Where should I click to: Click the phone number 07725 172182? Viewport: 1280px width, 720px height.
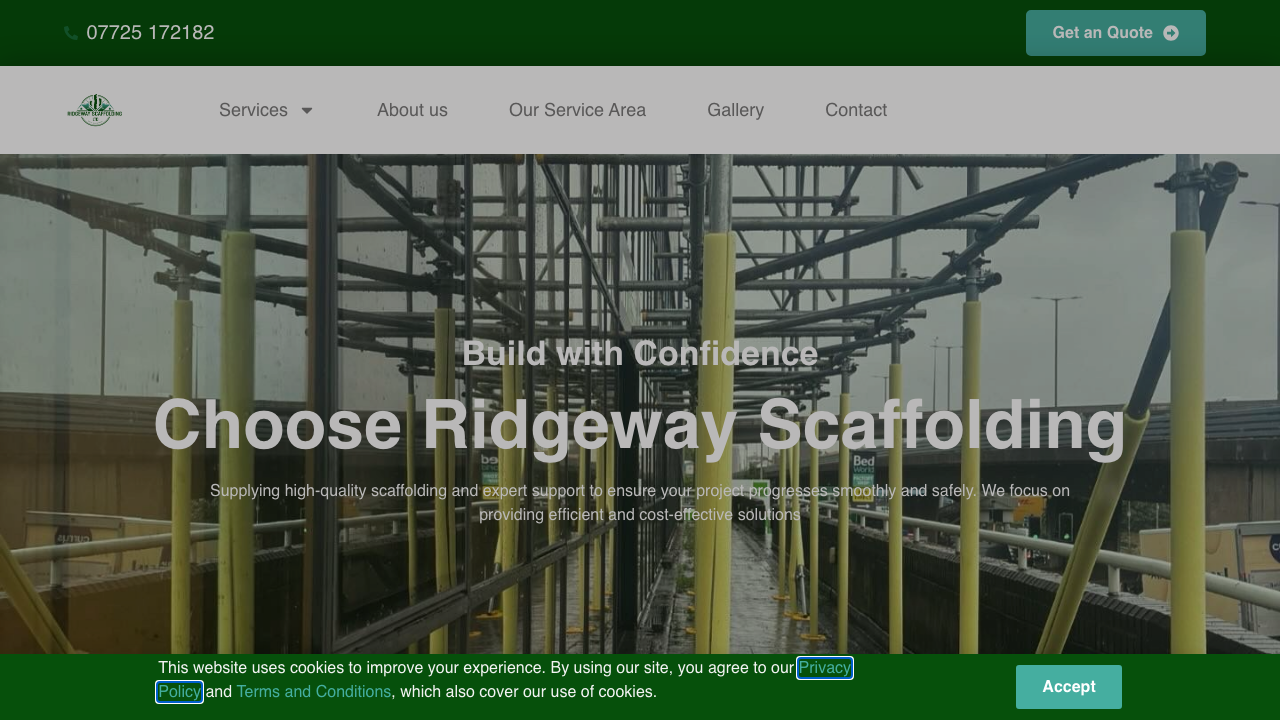(150, 32)
